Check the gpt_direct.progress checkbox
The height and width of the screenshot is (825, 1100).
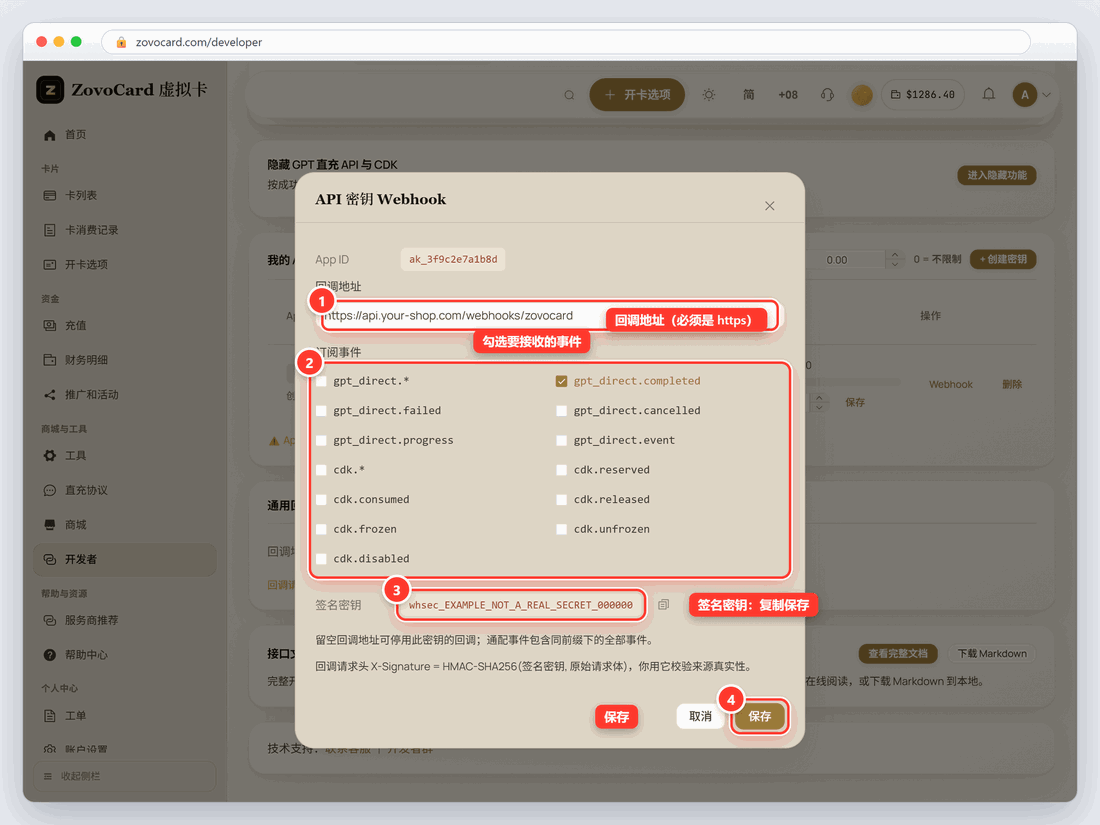point(321,441)
